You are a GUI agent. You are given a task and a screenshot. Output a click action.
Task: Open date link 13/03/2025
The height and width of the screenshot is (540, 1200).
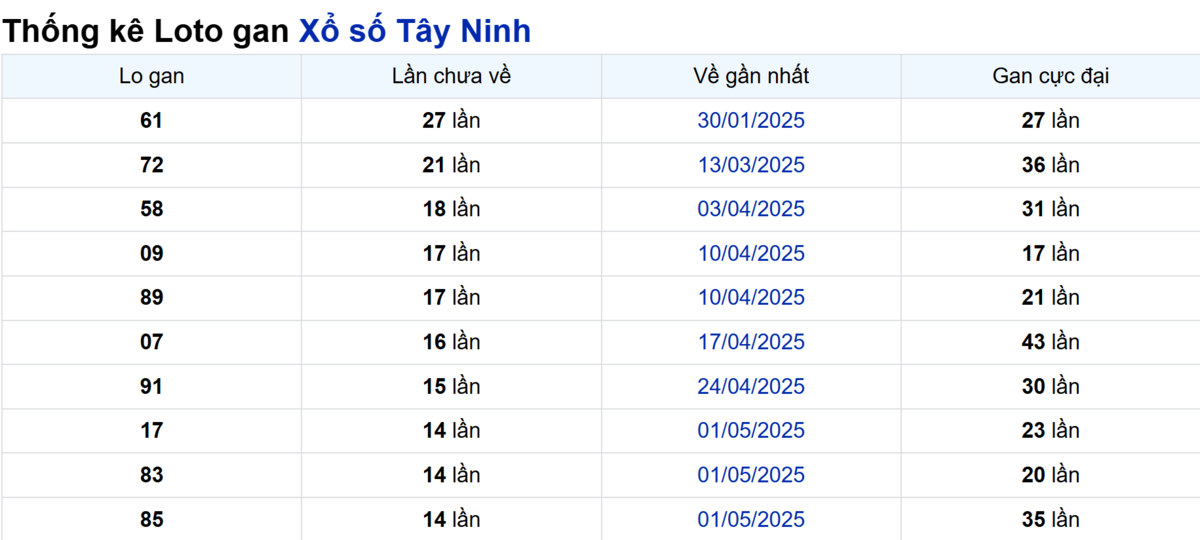pyautogui.click(x=751, y=165)
